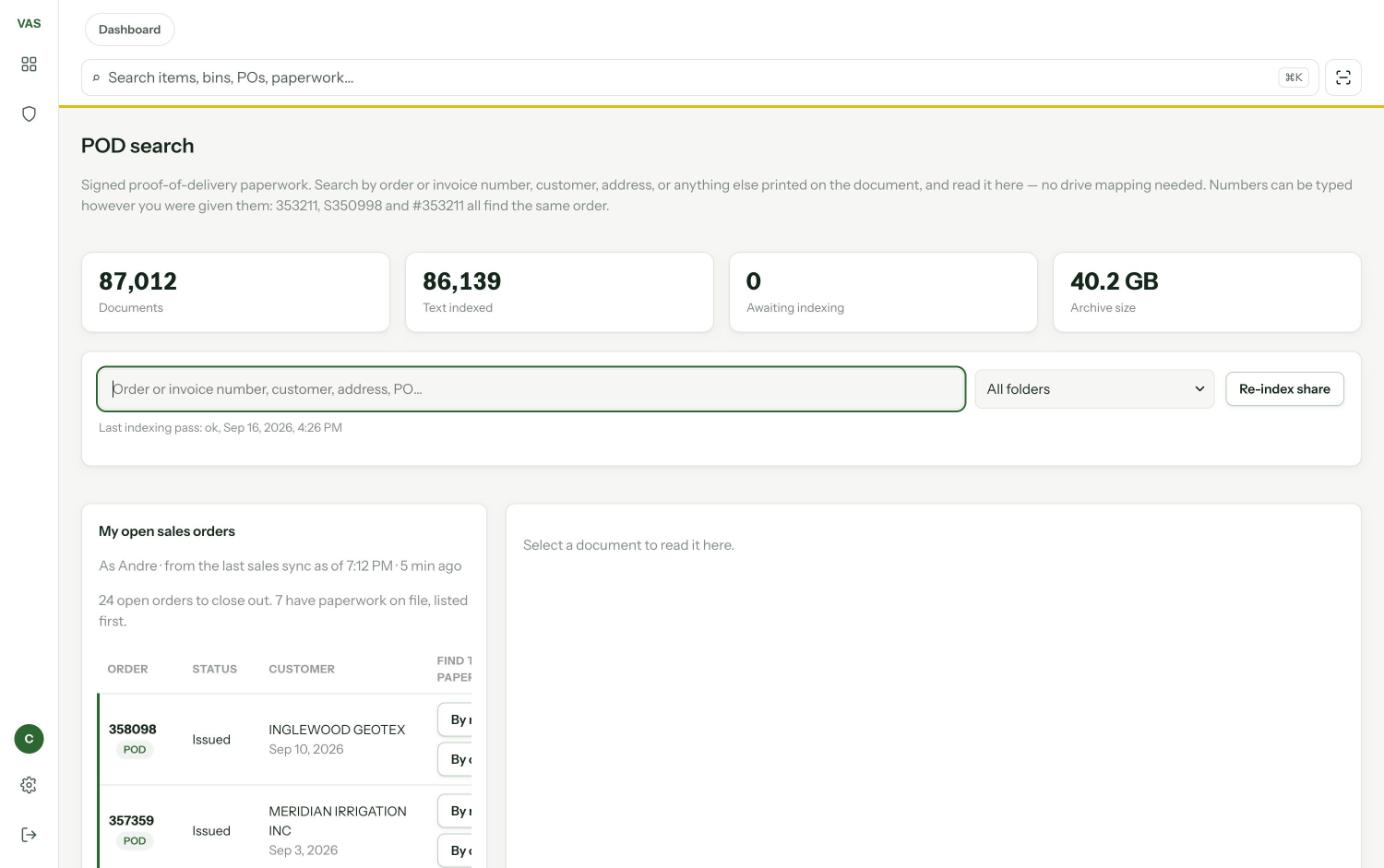Click the sign-out icon in the sidebar
The width and height of the screenshot is (1384, 868).
pos(29,835)
